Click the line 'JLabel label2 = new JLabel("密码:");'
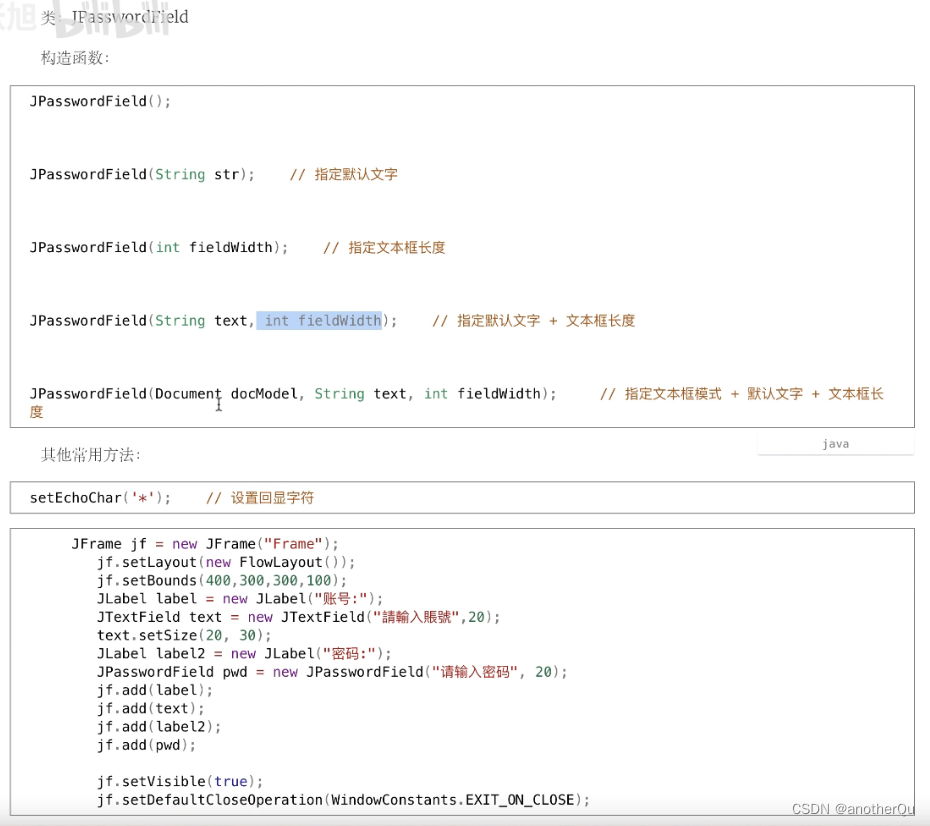 point(244,653)
